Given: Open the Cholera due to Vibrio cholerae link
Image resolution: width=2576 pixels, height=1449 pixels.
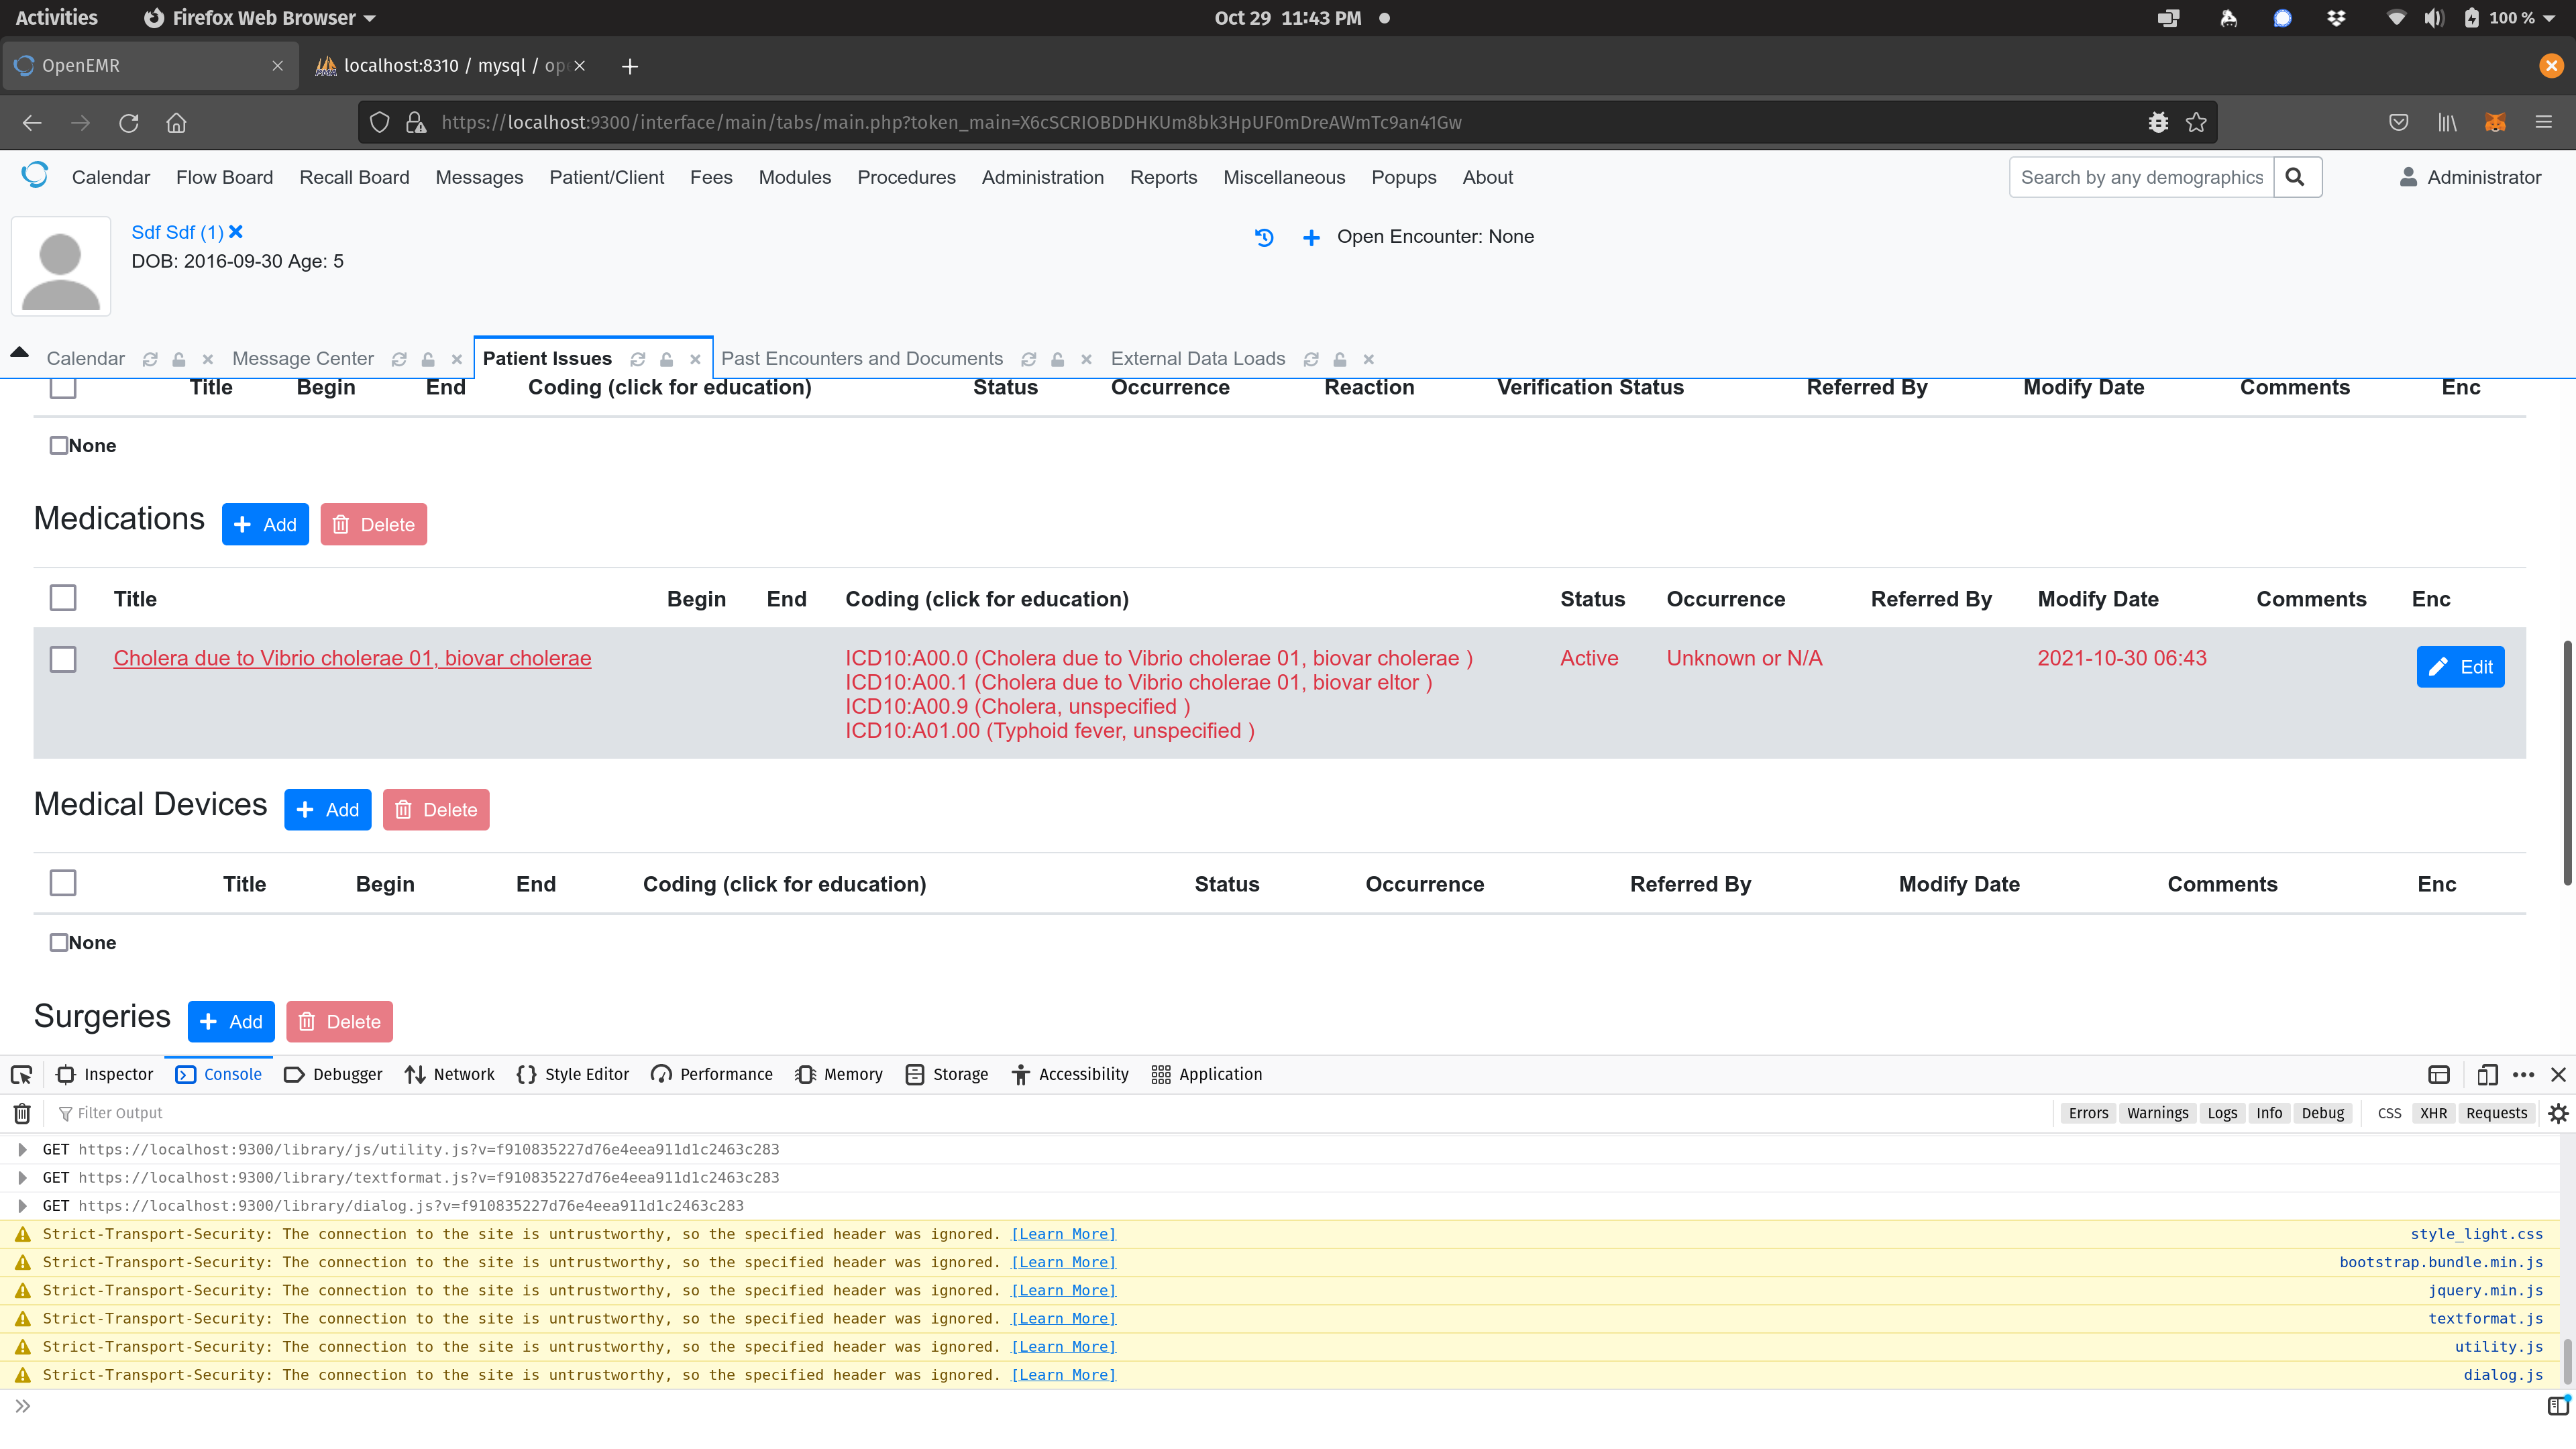Looking at the screenshot, I should 352,658.
